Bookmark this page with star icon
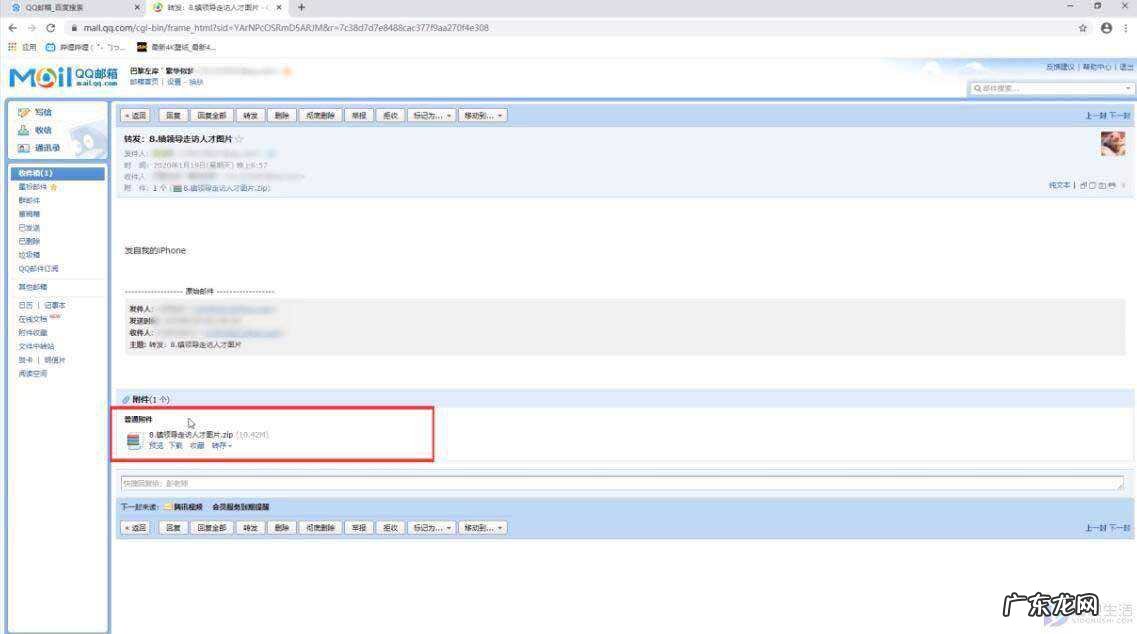 [x=1083, y=28]
